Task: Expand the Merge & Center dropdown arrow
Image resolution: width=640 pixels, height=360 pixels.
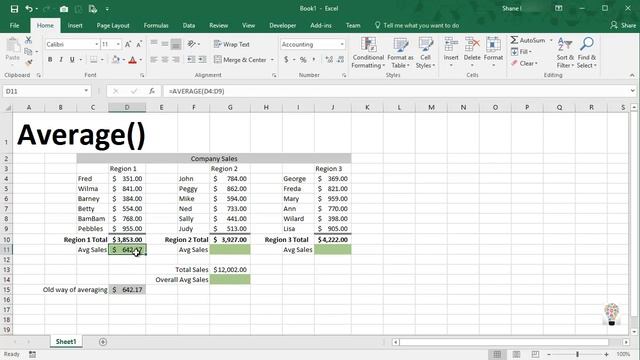Action: tap(272, 60)
